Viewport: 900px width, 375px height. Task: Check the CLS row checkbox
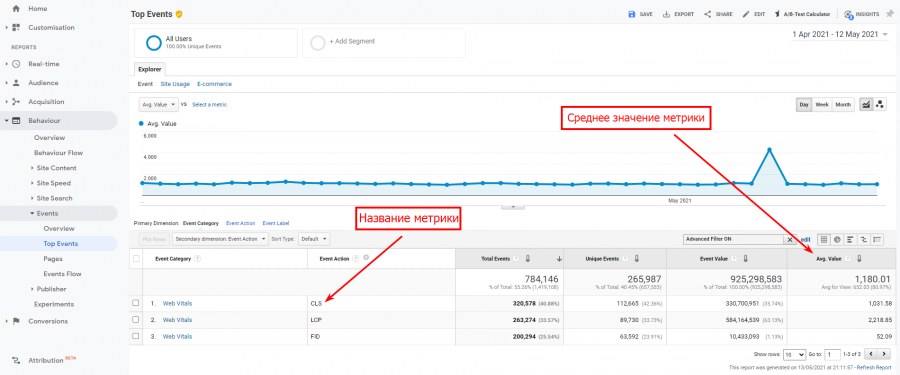[135, 303]
